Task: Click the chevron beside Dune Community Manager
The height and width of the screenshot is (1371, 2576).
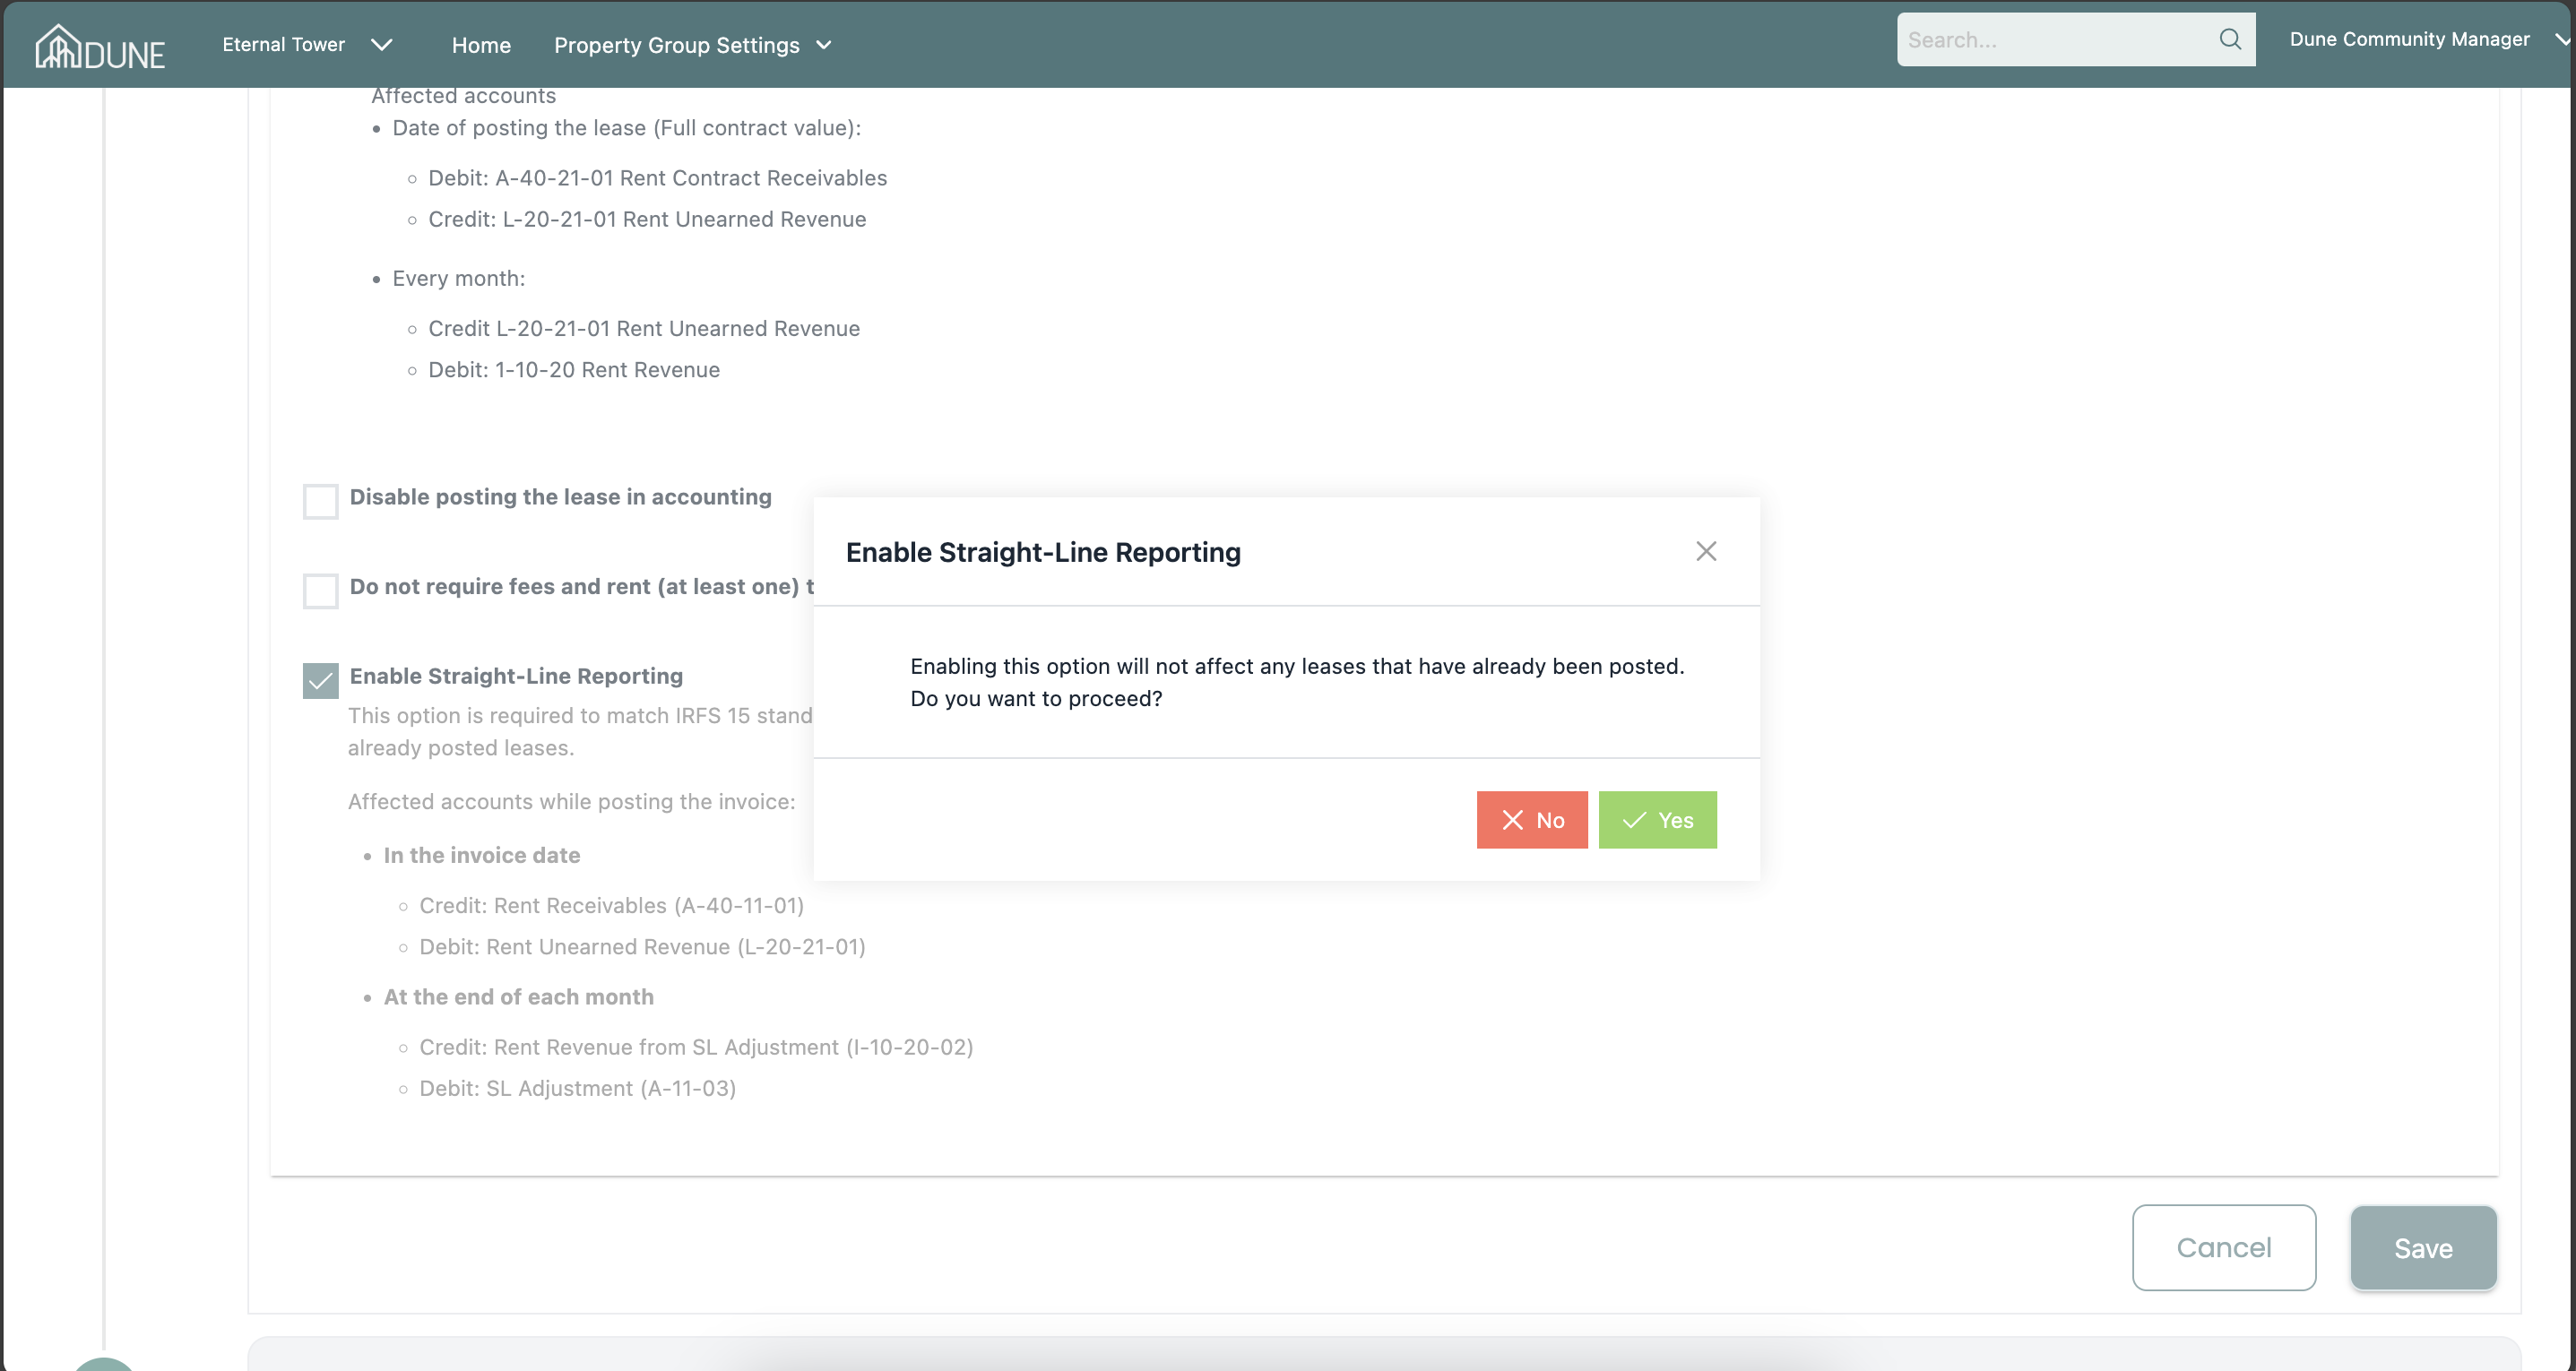Action: pos(2561,39)
